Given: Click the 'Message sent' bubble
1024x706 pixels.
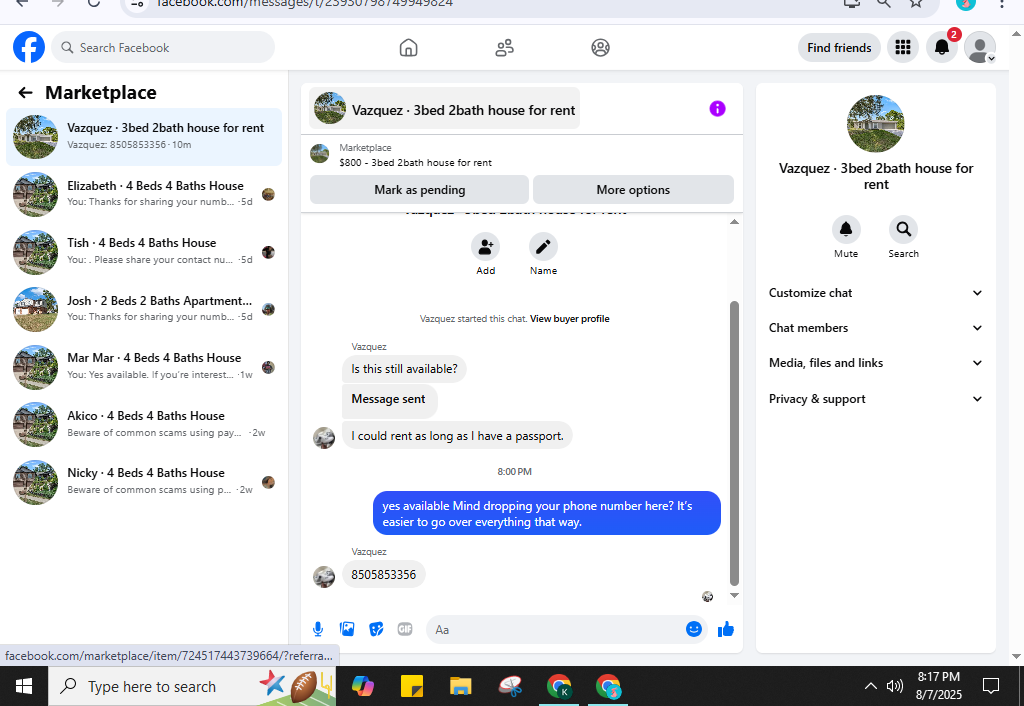Looking at the screenshot, I should pyautogui.click(x=389, y=400).
